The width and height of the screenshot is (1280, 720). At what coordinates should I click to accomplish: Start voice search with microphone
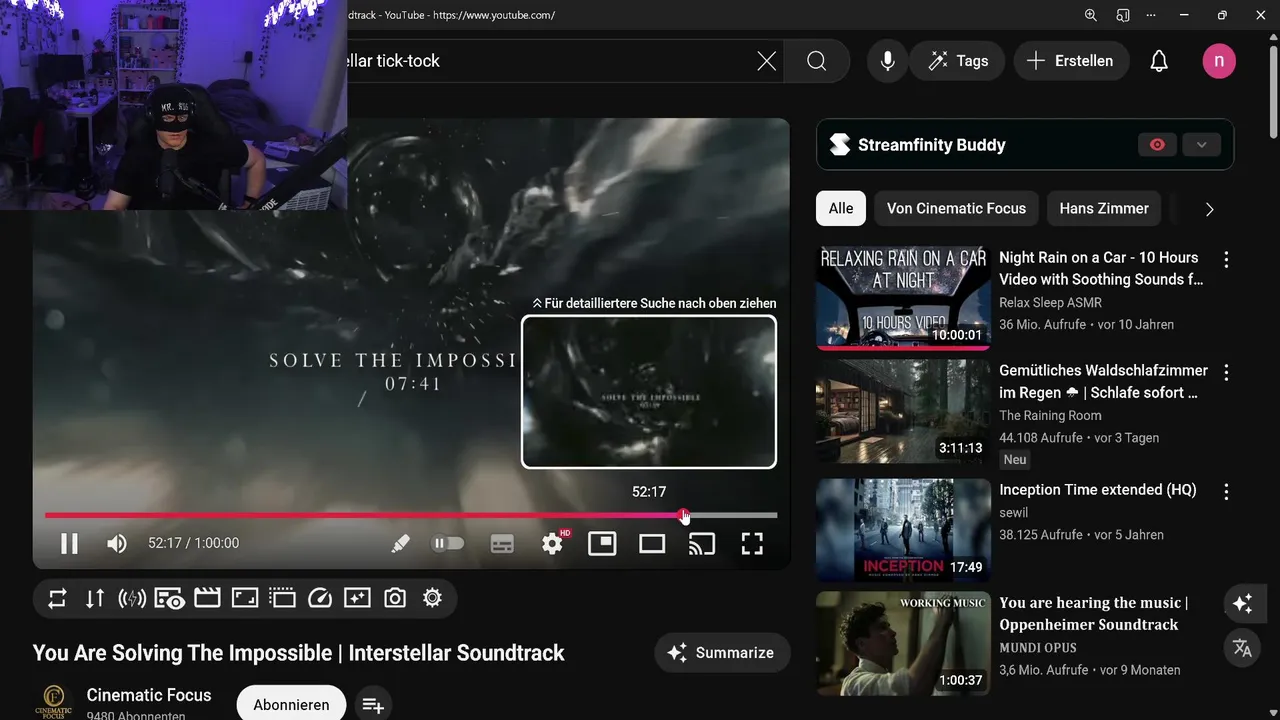[887, 61]
